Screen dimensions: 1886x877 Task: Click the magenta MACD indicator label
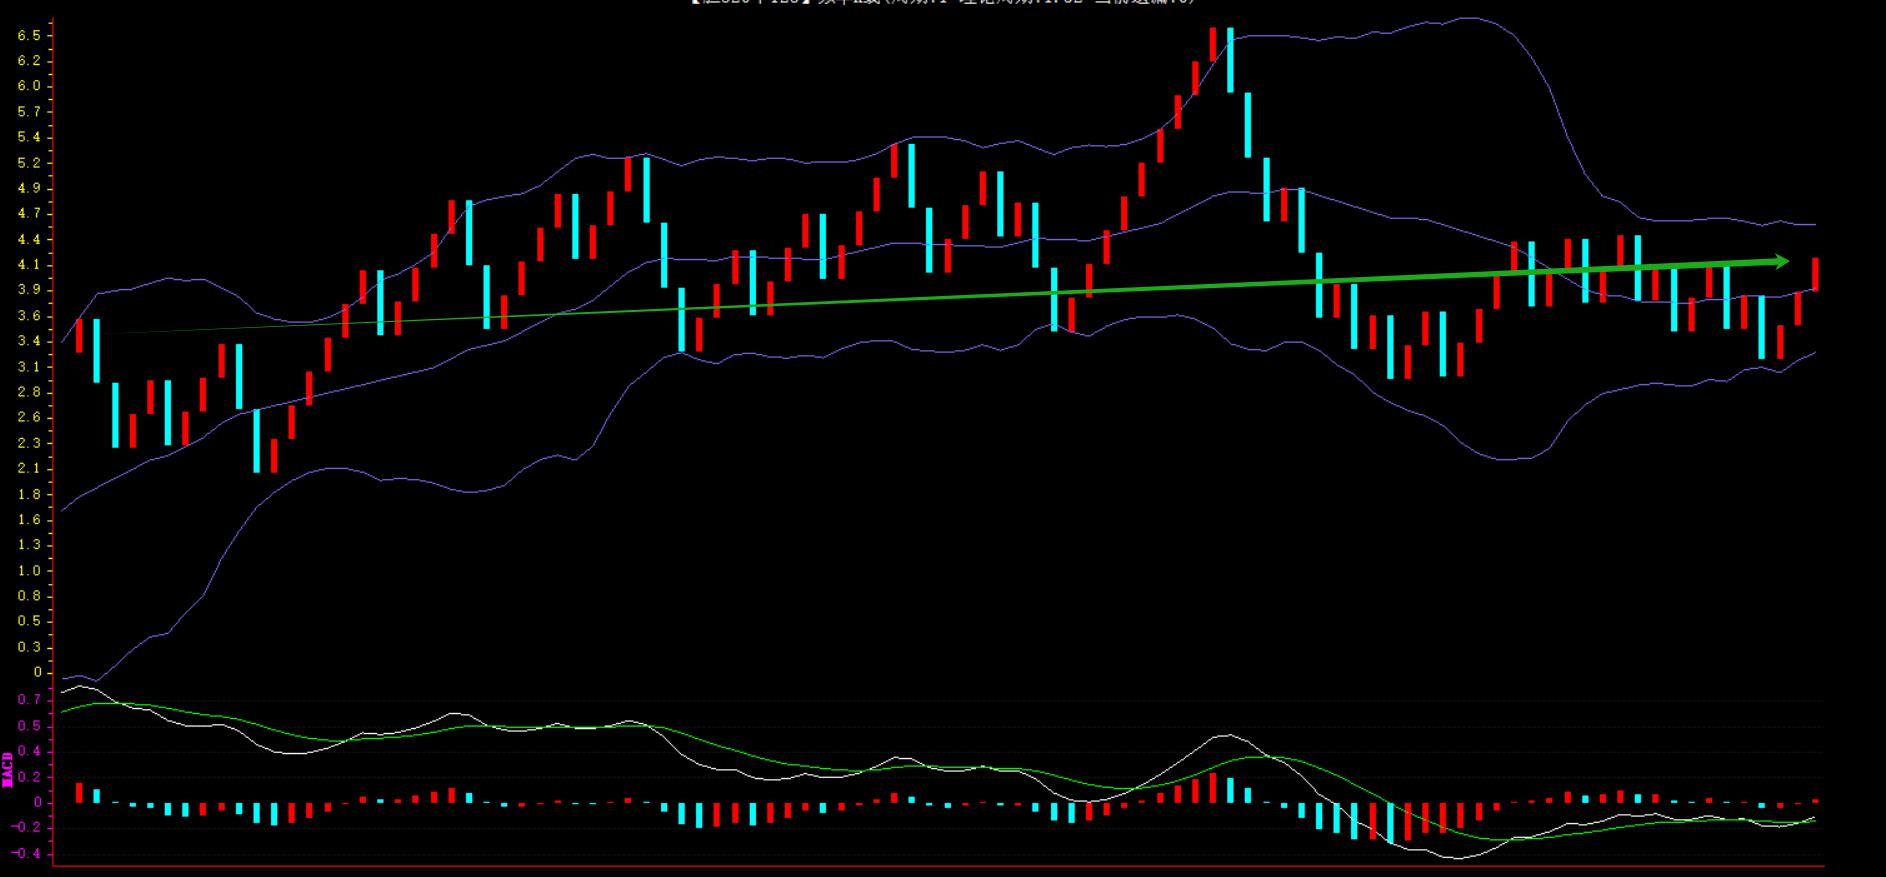pos(8,769)
